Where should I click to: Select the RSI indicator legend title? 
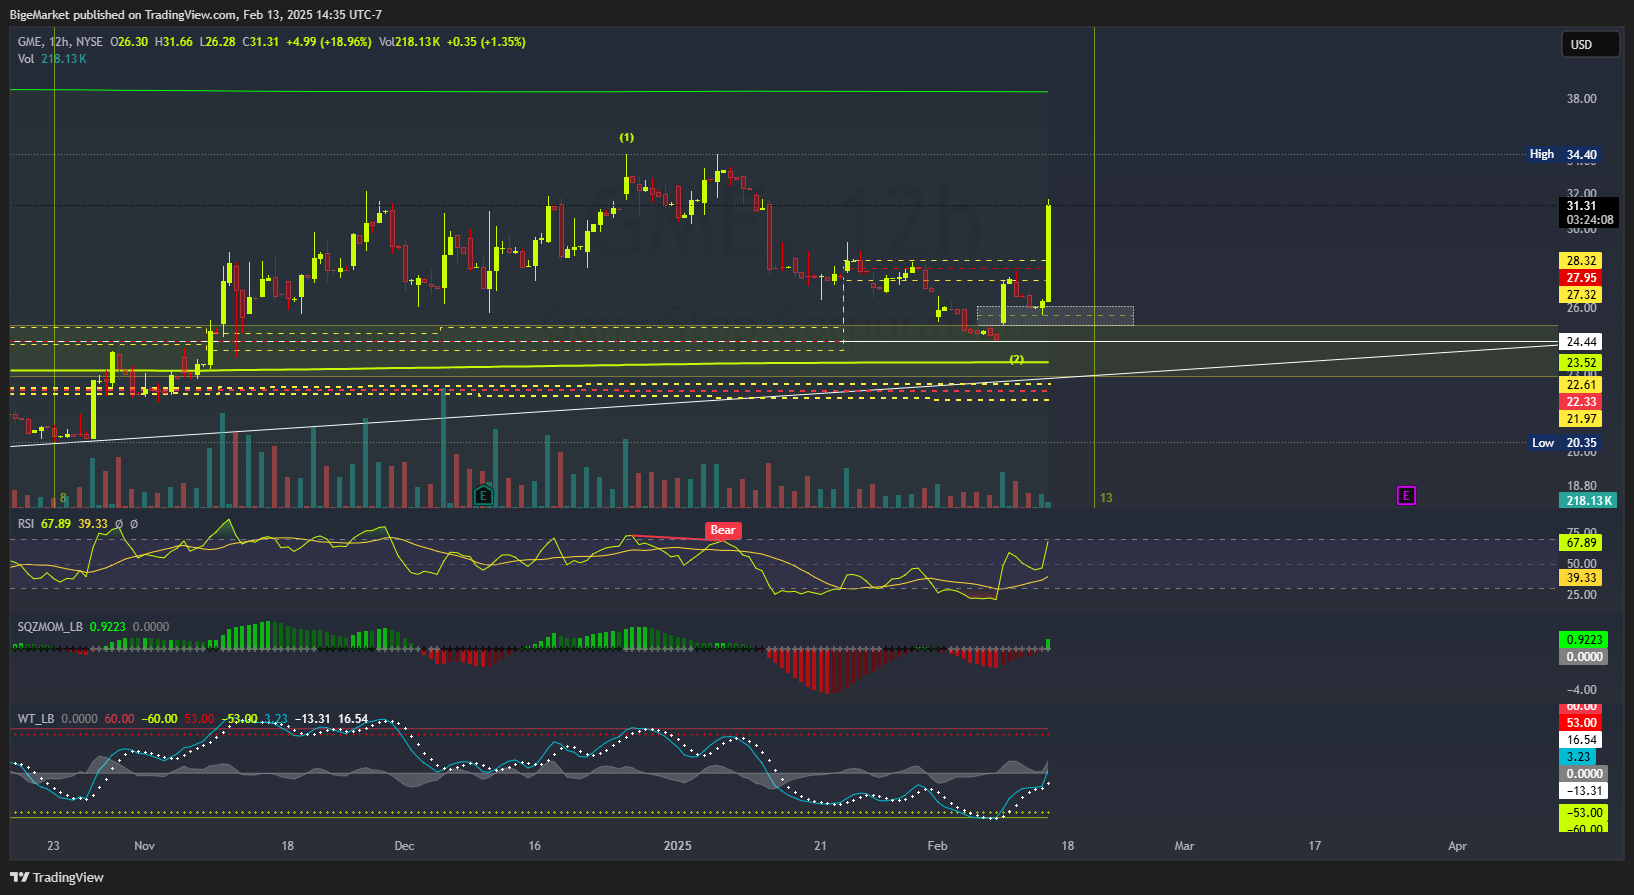click(26, 523)
